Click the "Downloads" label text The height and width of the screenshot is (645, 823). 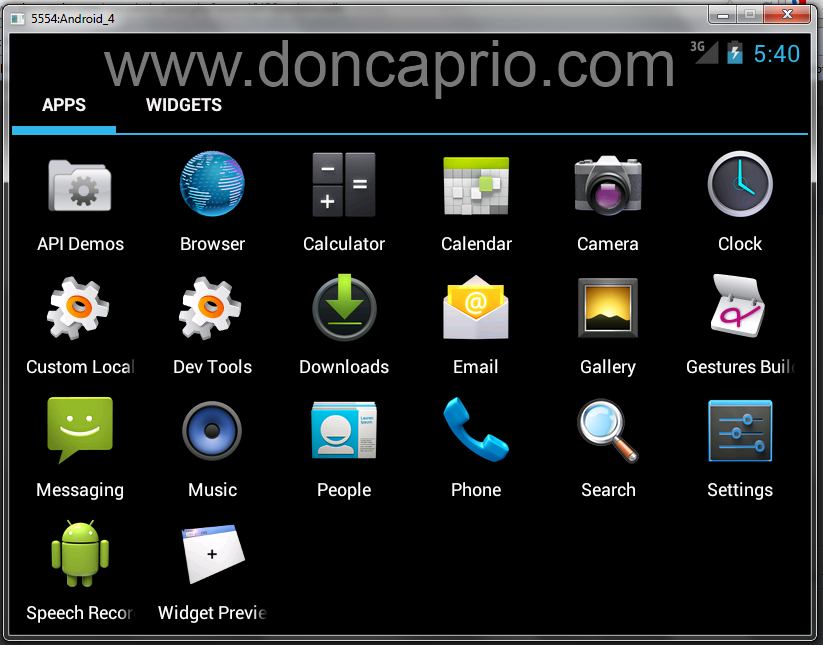pos(344,367)
